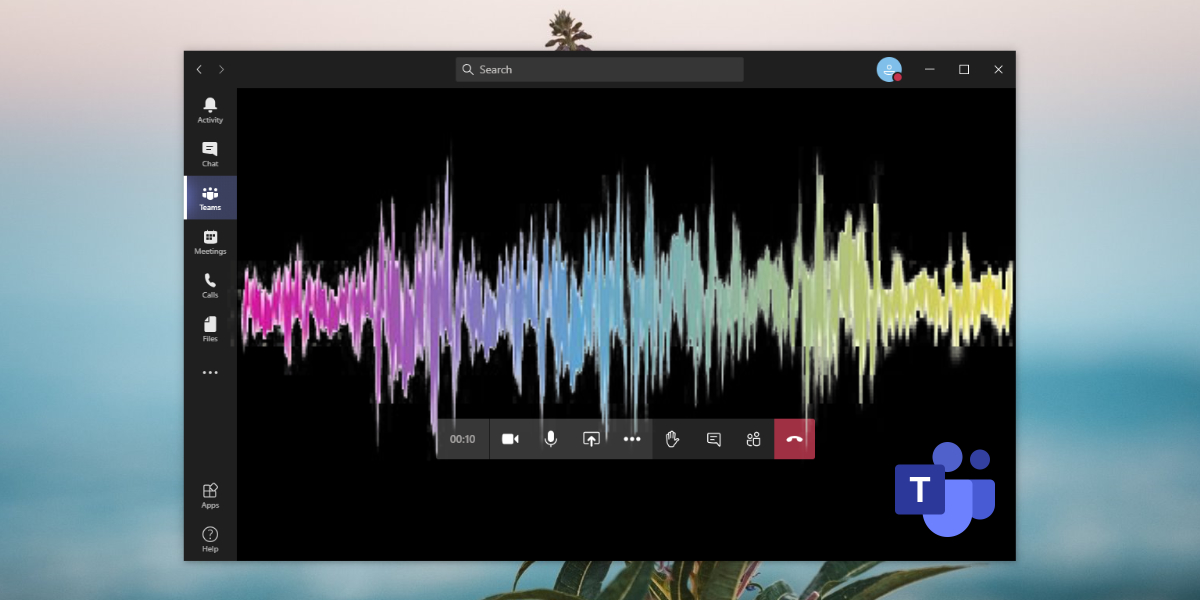Viewport: 1200px width, 600px height.
Task: Show the participants panel
Action: coord(754,439)
